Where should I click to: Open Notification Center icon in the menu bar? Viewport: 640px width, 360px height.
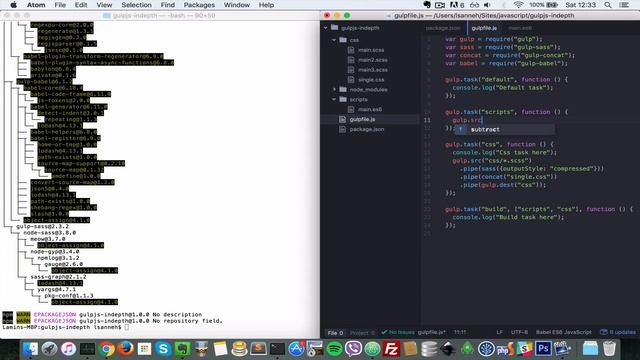(624, 5)
